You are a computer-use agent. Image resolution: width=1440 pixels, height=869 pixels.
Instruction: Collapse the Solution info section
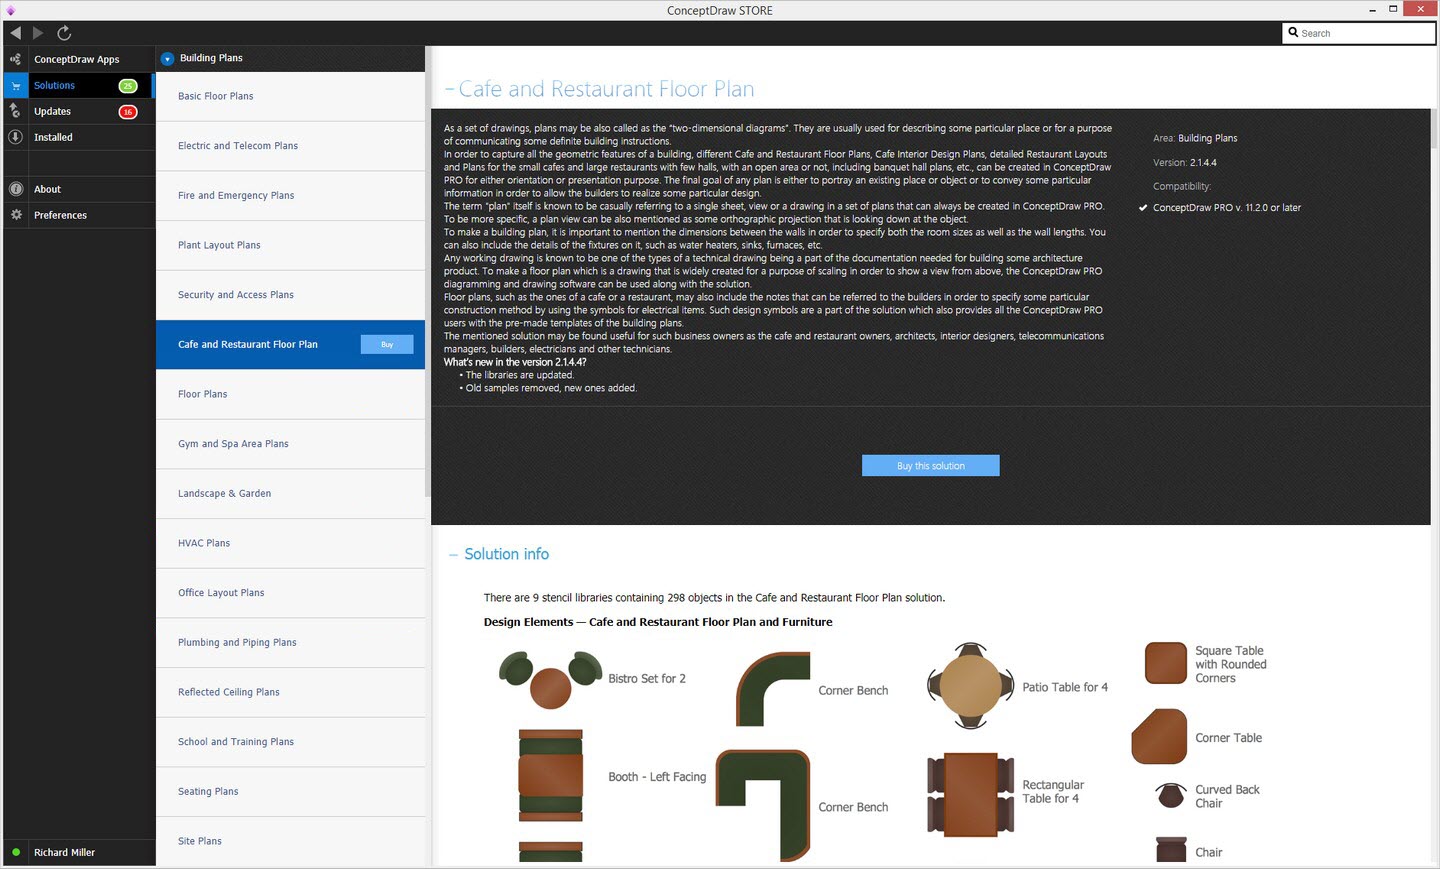tap(453, 555)
